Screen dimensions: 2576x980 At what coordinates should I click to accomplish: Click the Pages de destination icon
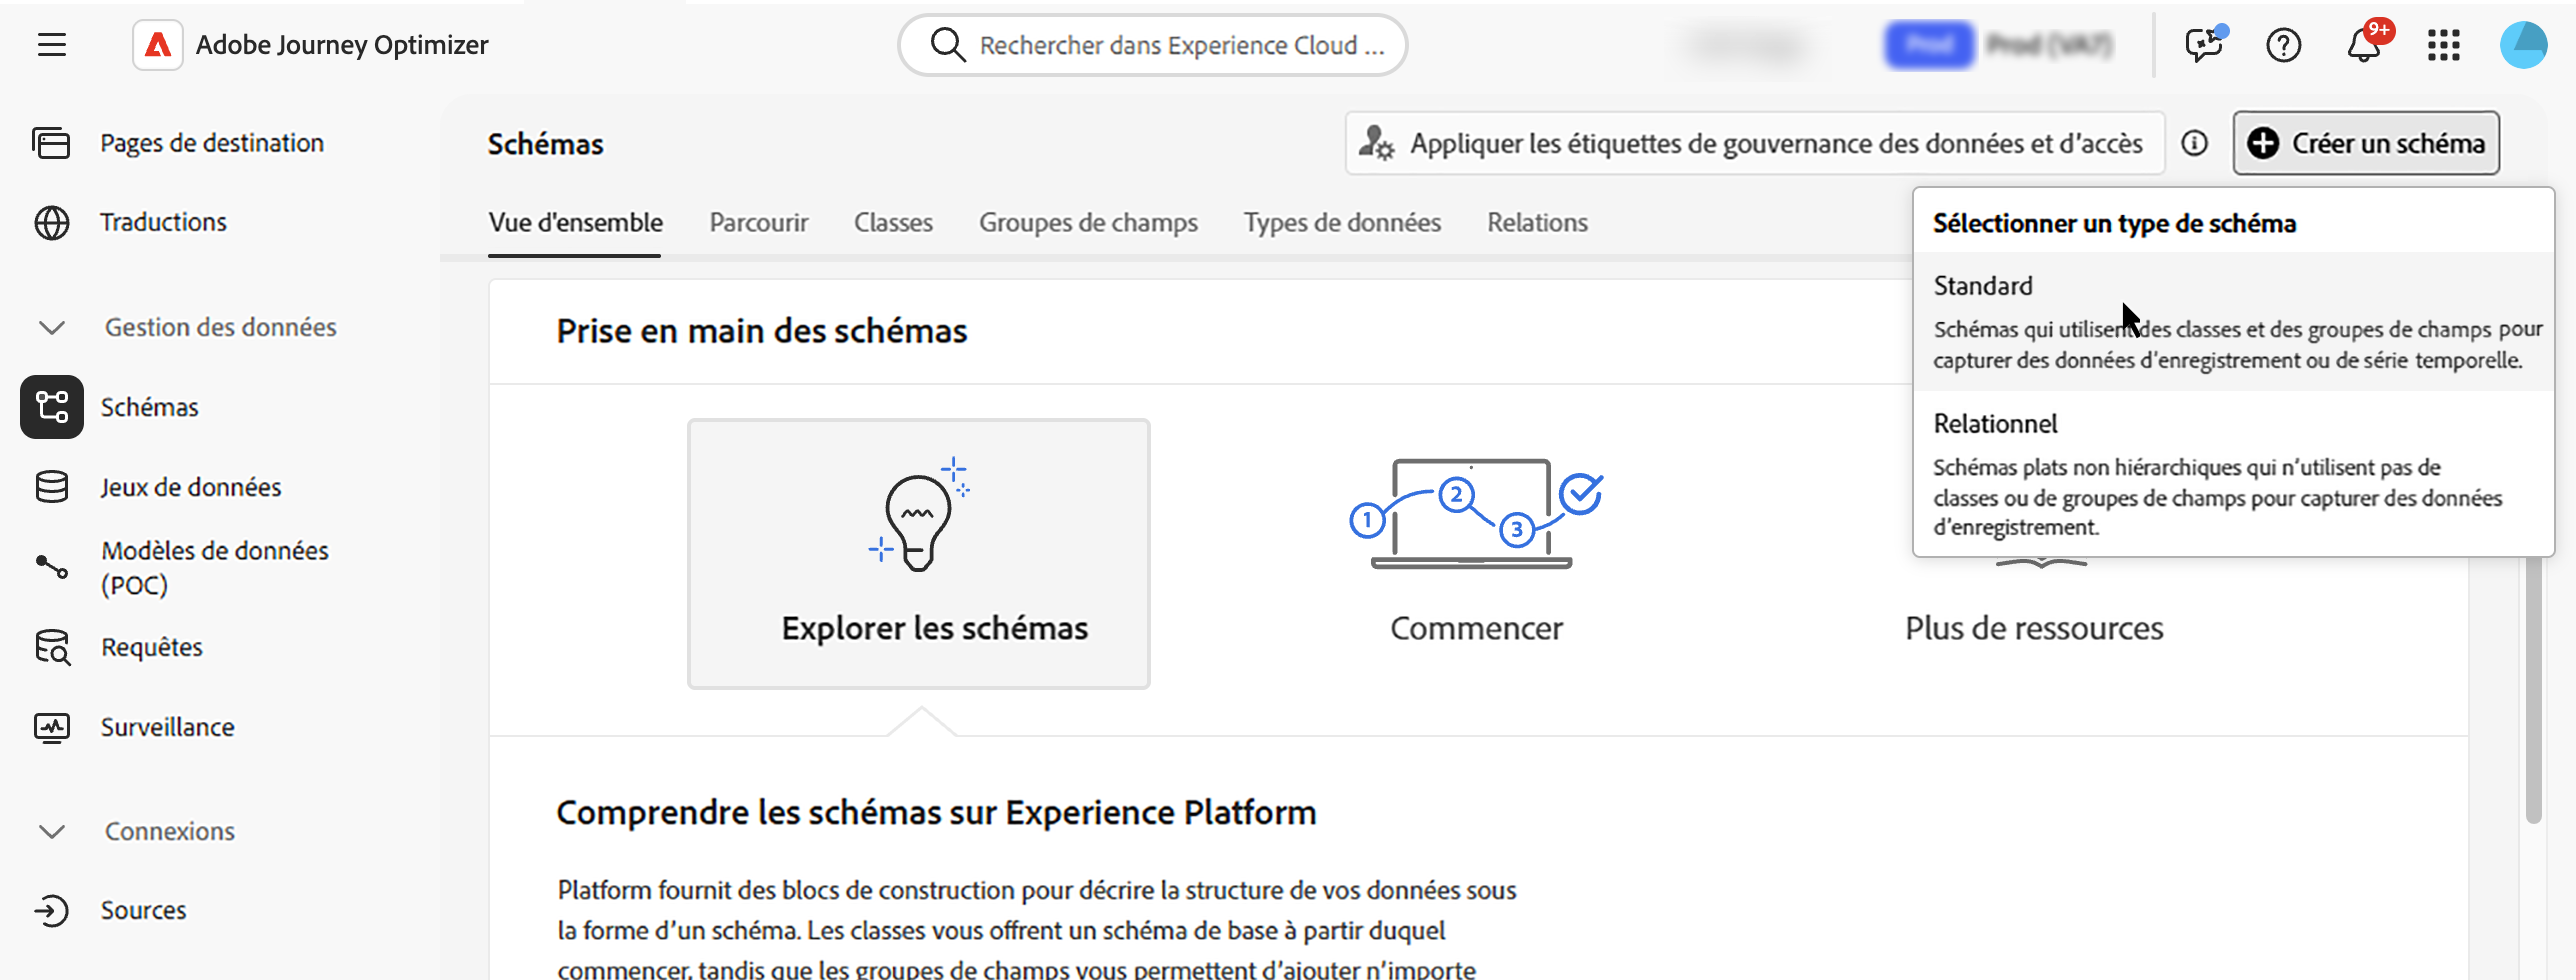pos(51,143)
